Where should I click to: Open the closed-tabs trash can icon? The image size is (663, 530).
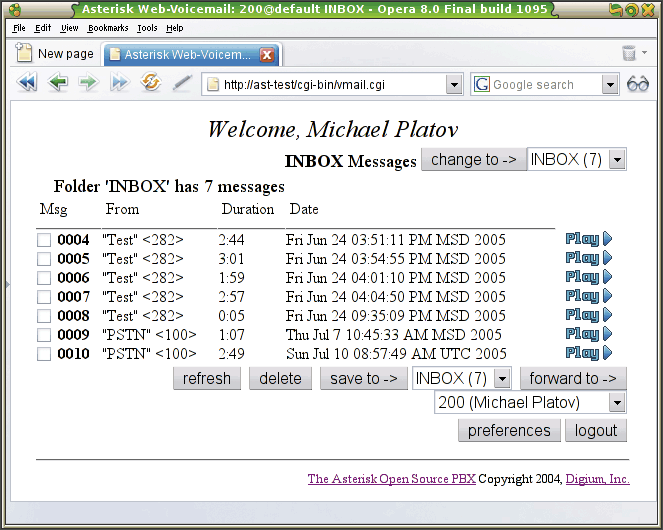tap(629, 54)
